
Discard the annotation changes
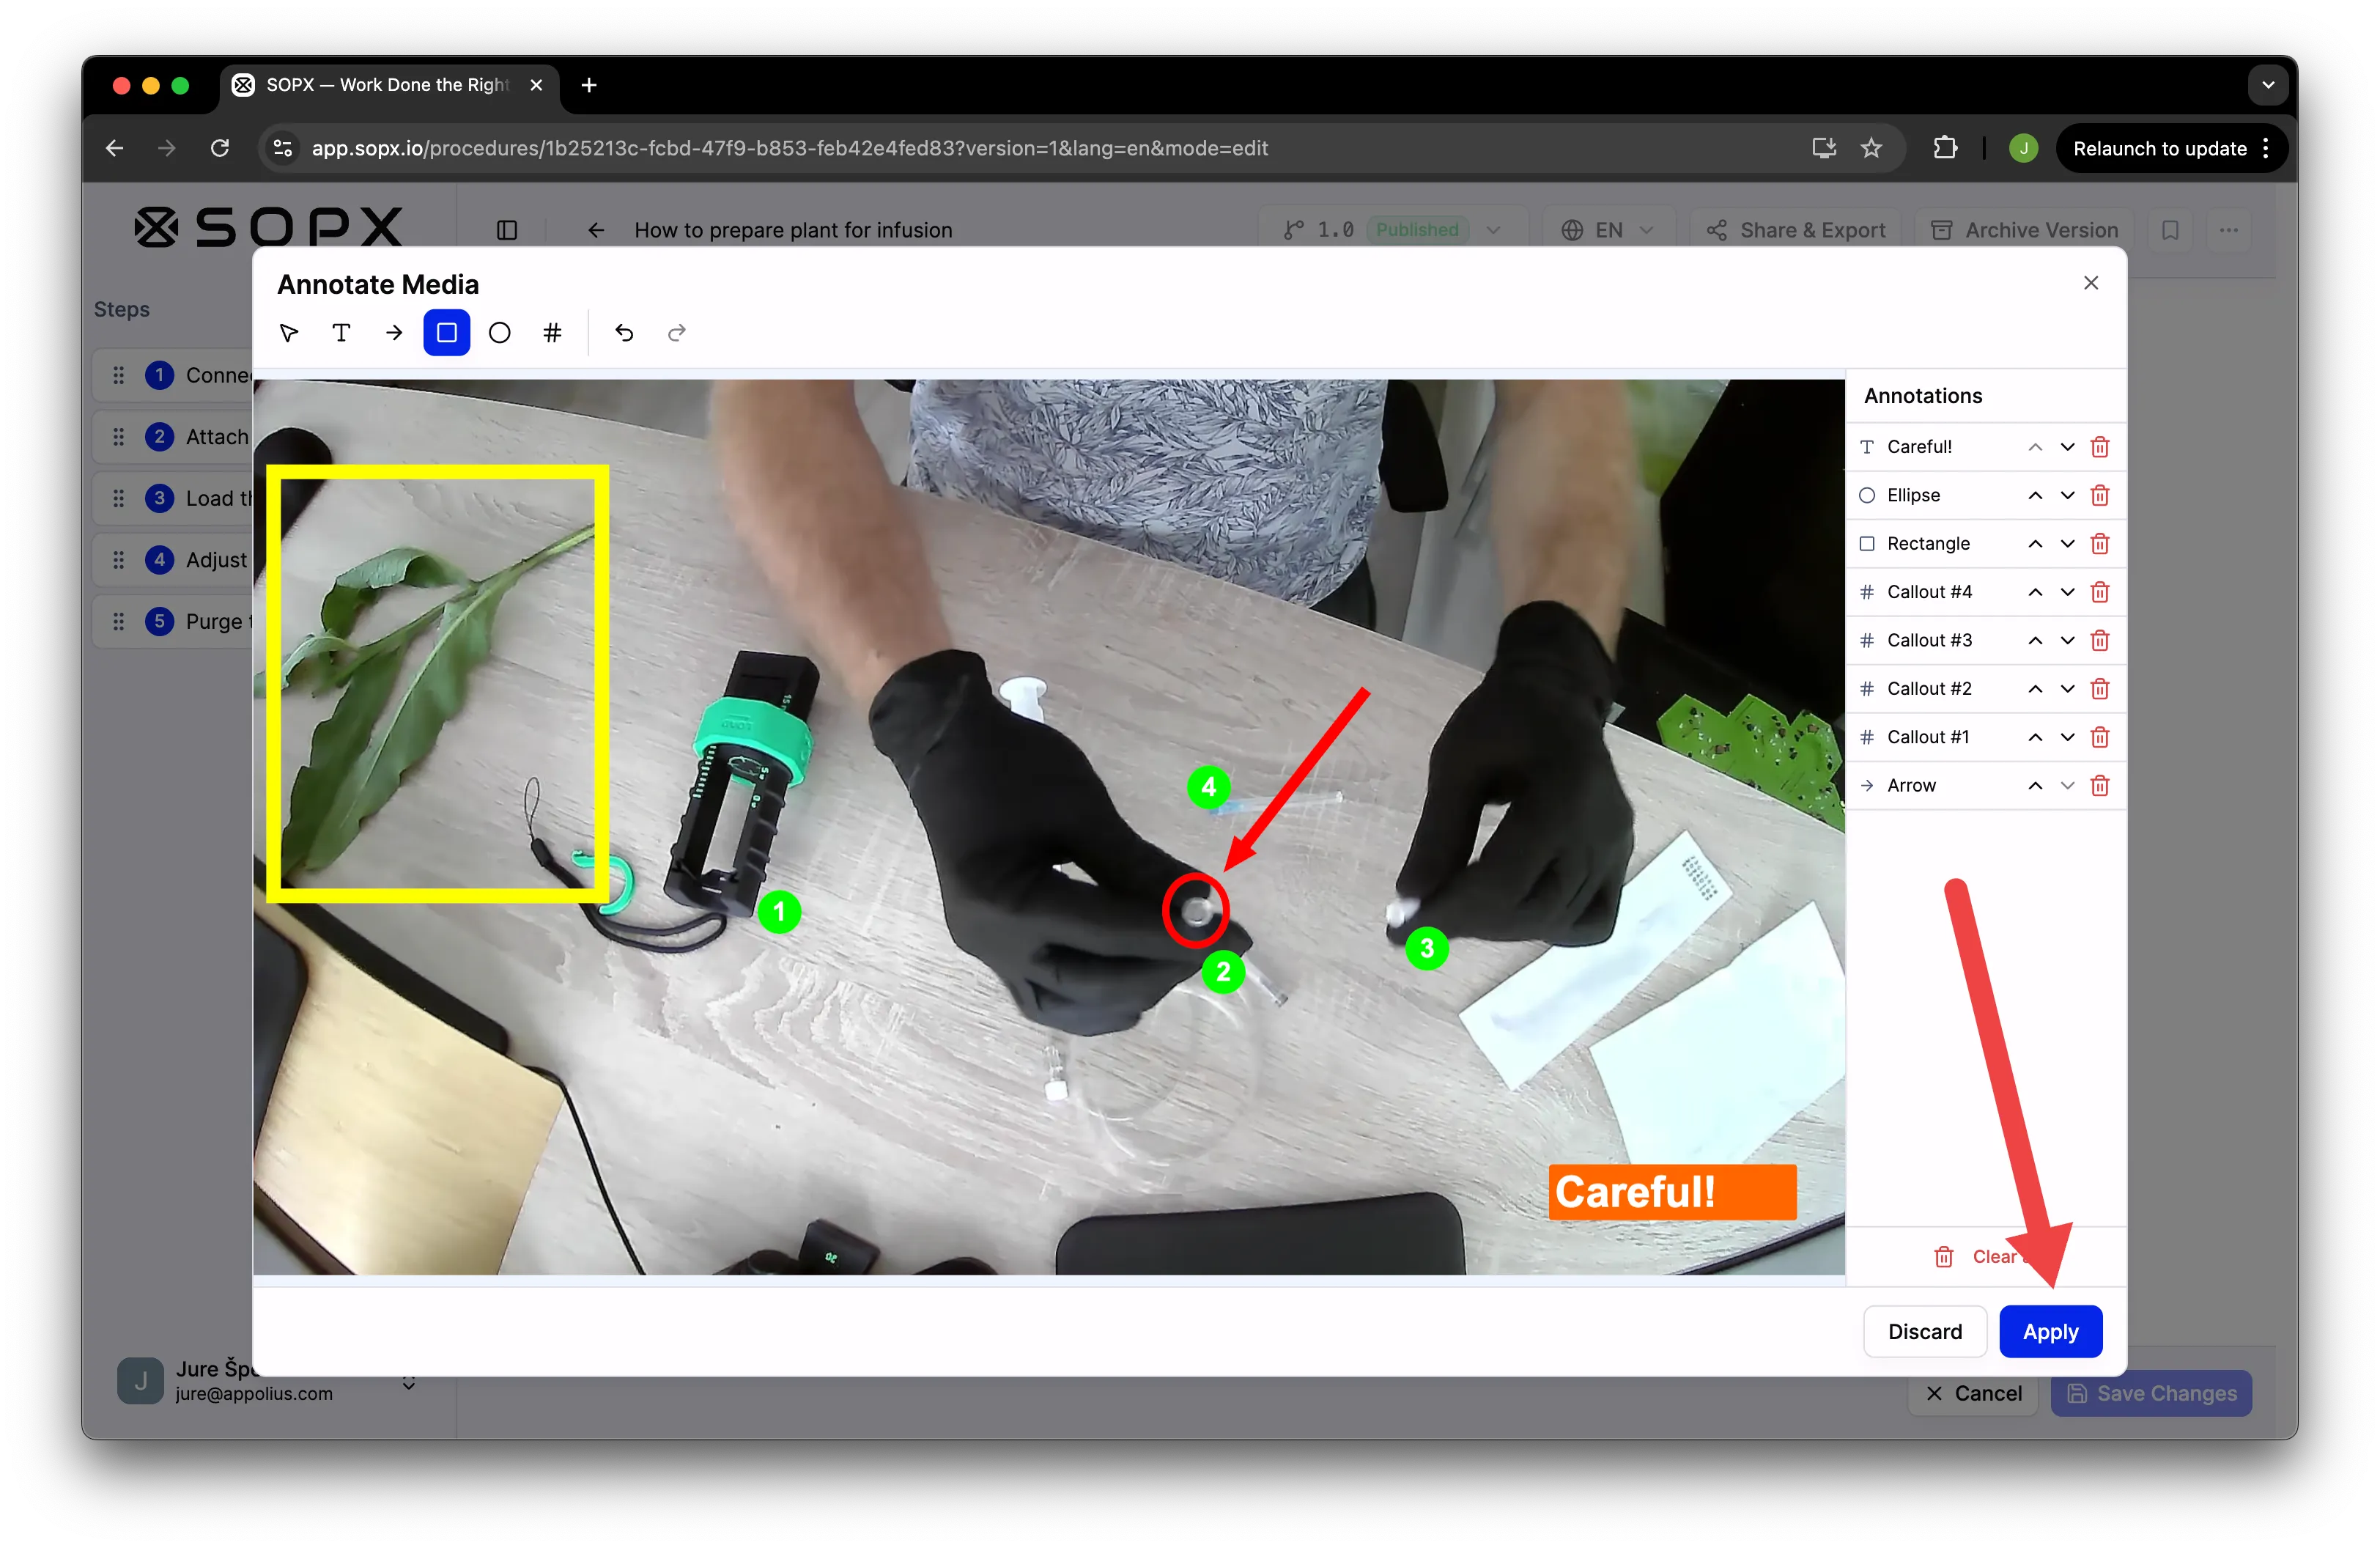[x=1924, y=1332]
